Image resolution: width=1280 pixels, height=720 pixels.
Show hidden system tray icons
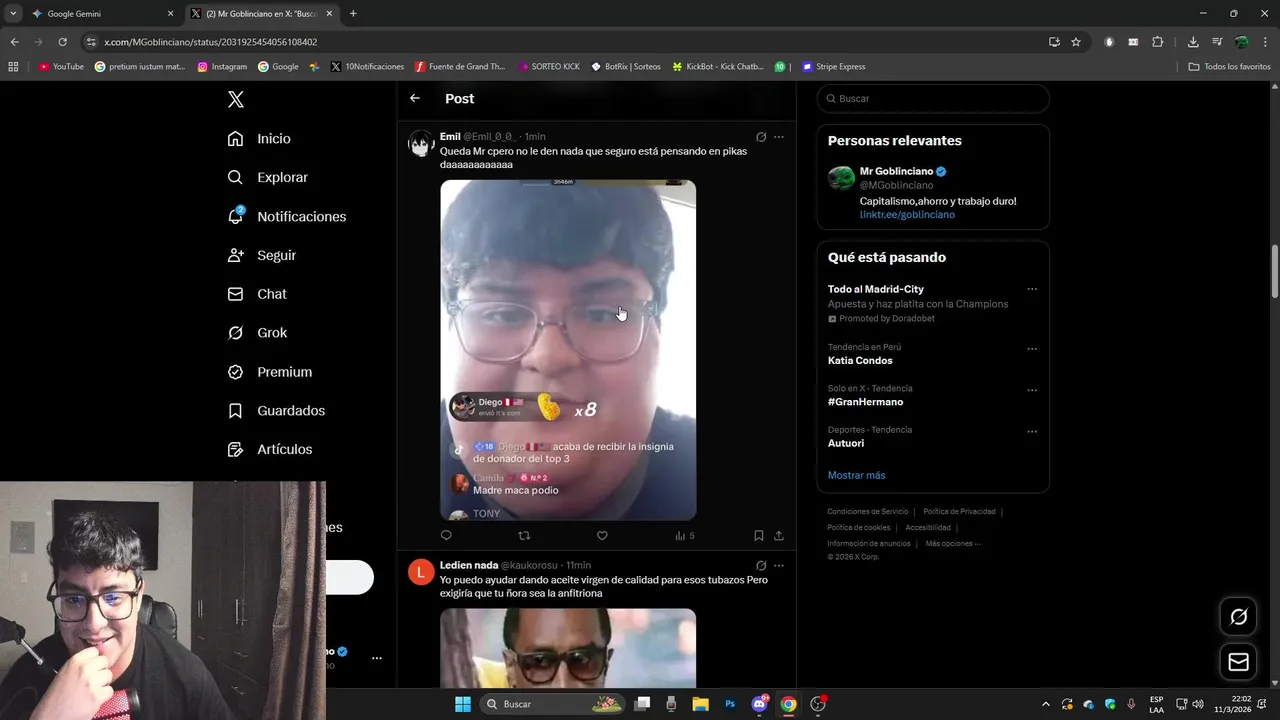[1045, 704]
